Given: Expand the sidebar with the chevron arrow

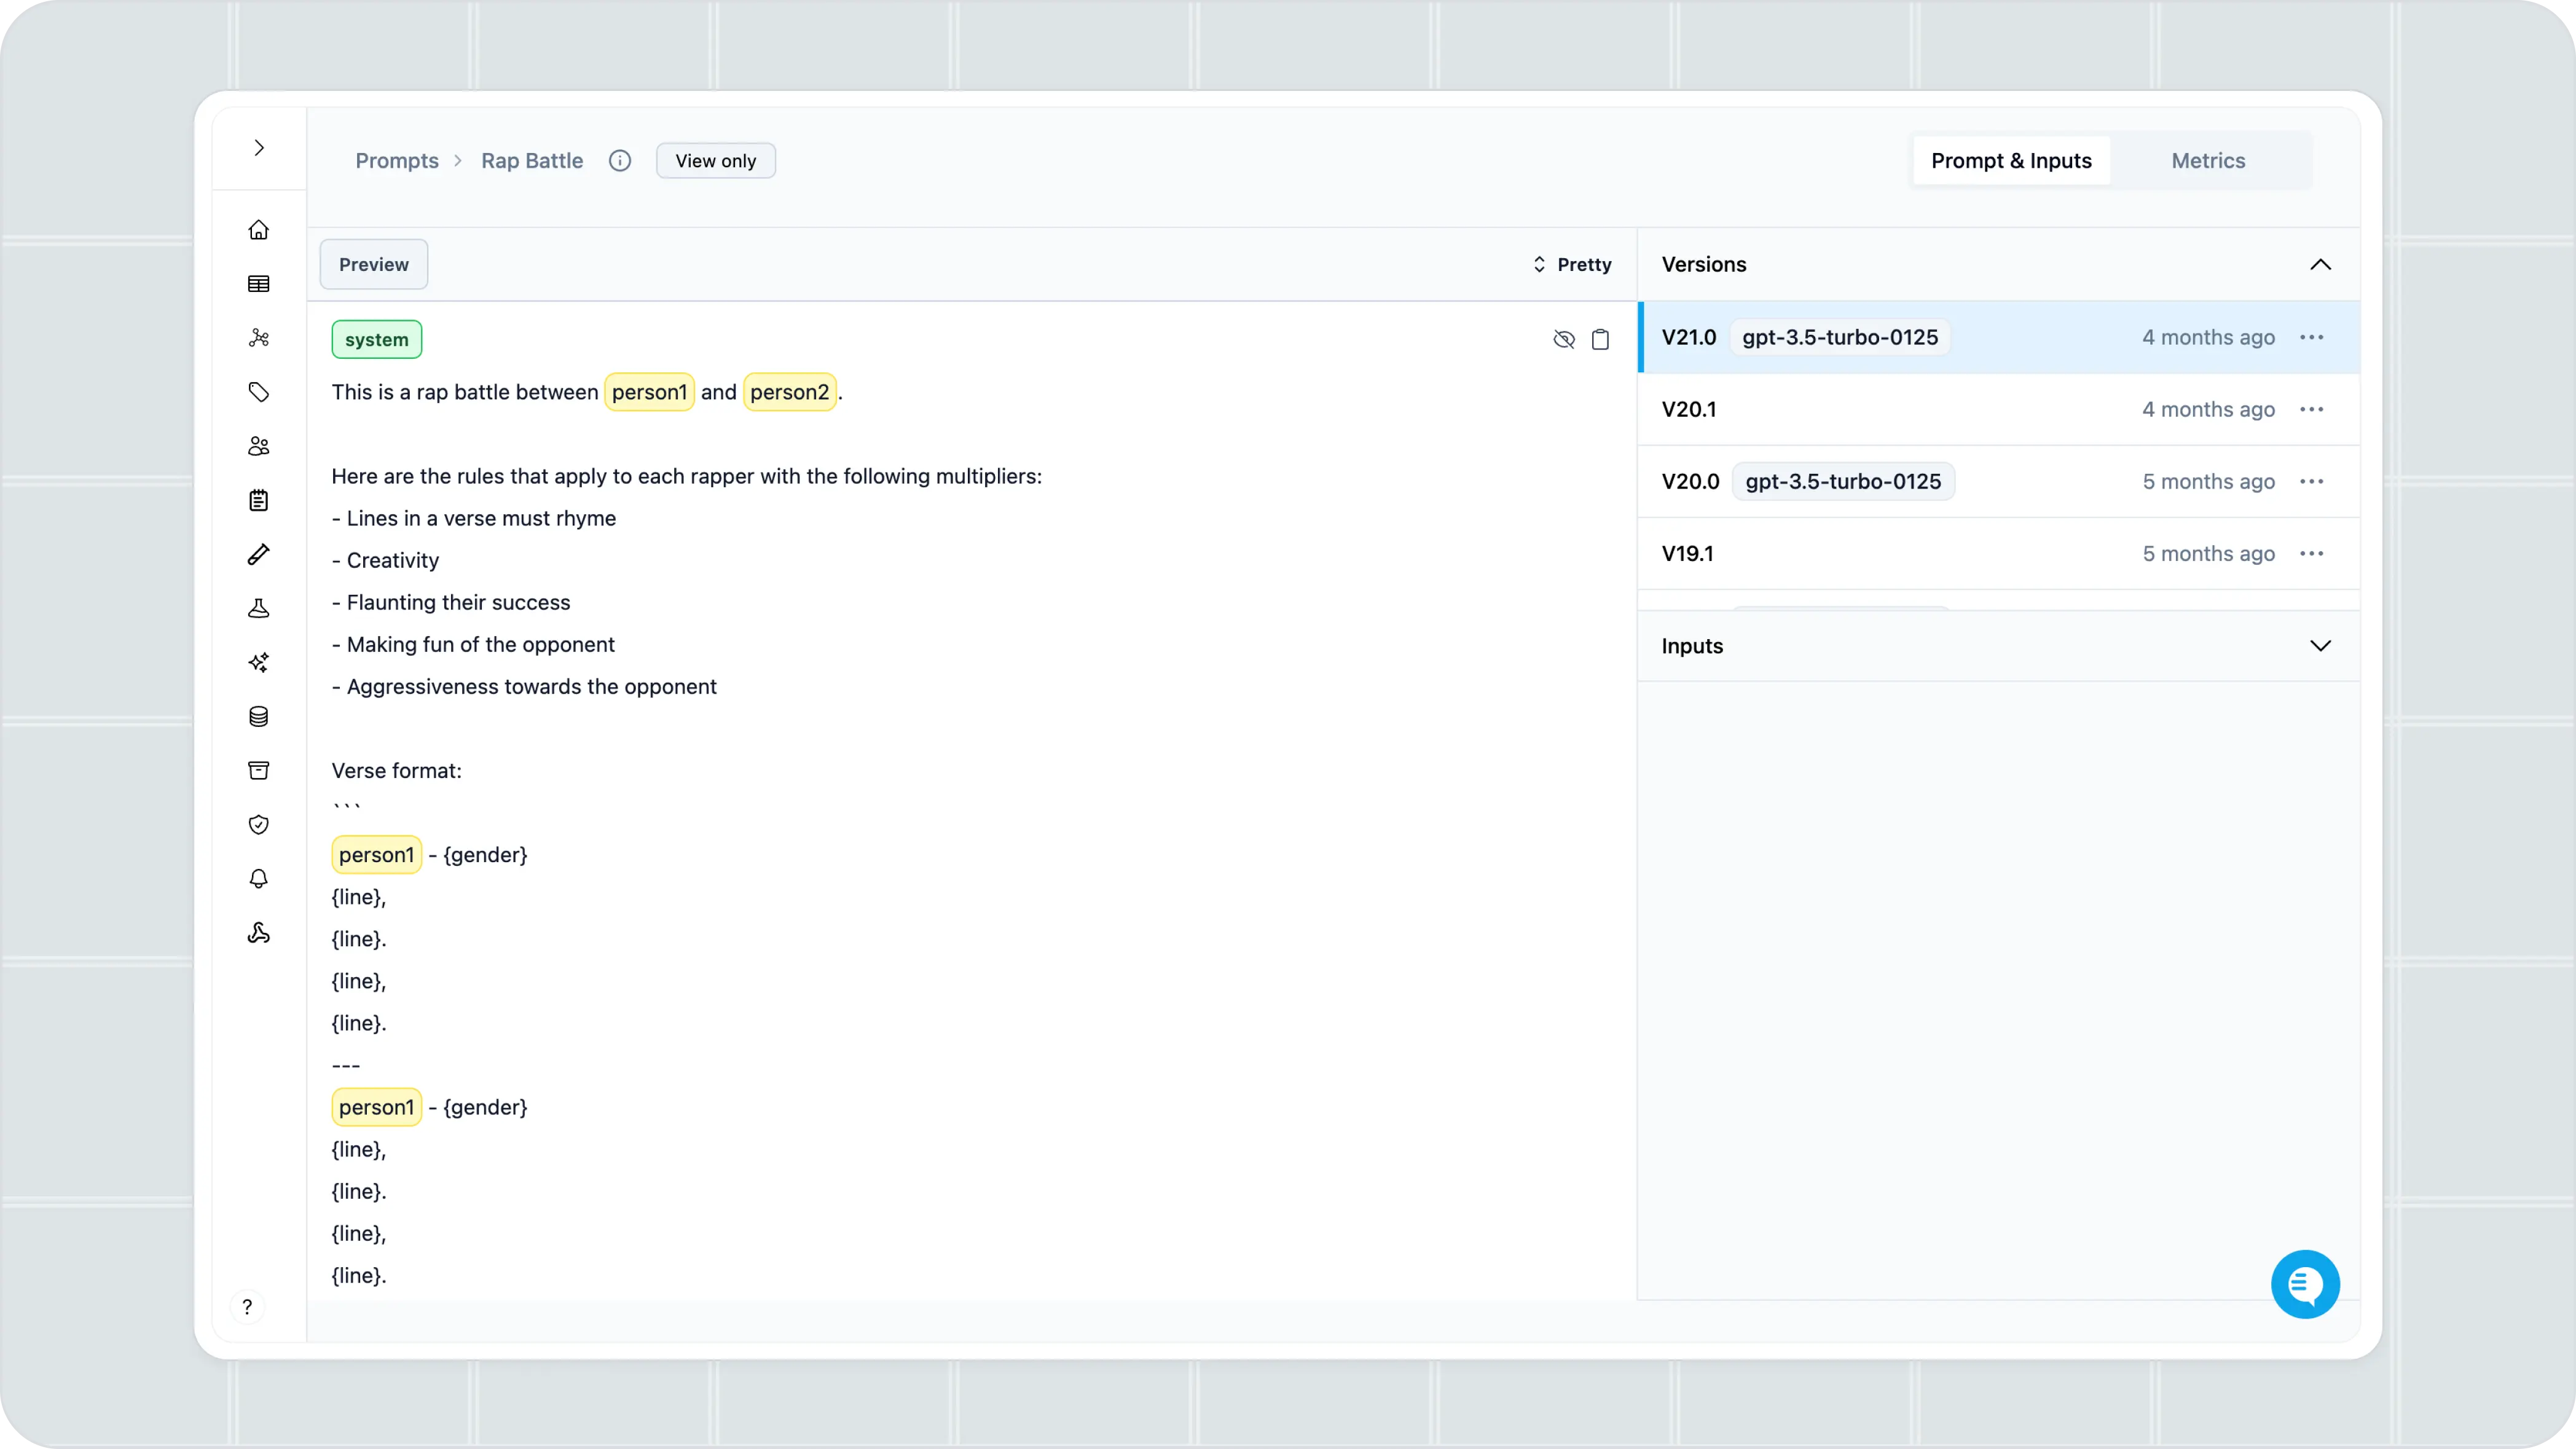Looking at the screenshot, I should 259,148.
